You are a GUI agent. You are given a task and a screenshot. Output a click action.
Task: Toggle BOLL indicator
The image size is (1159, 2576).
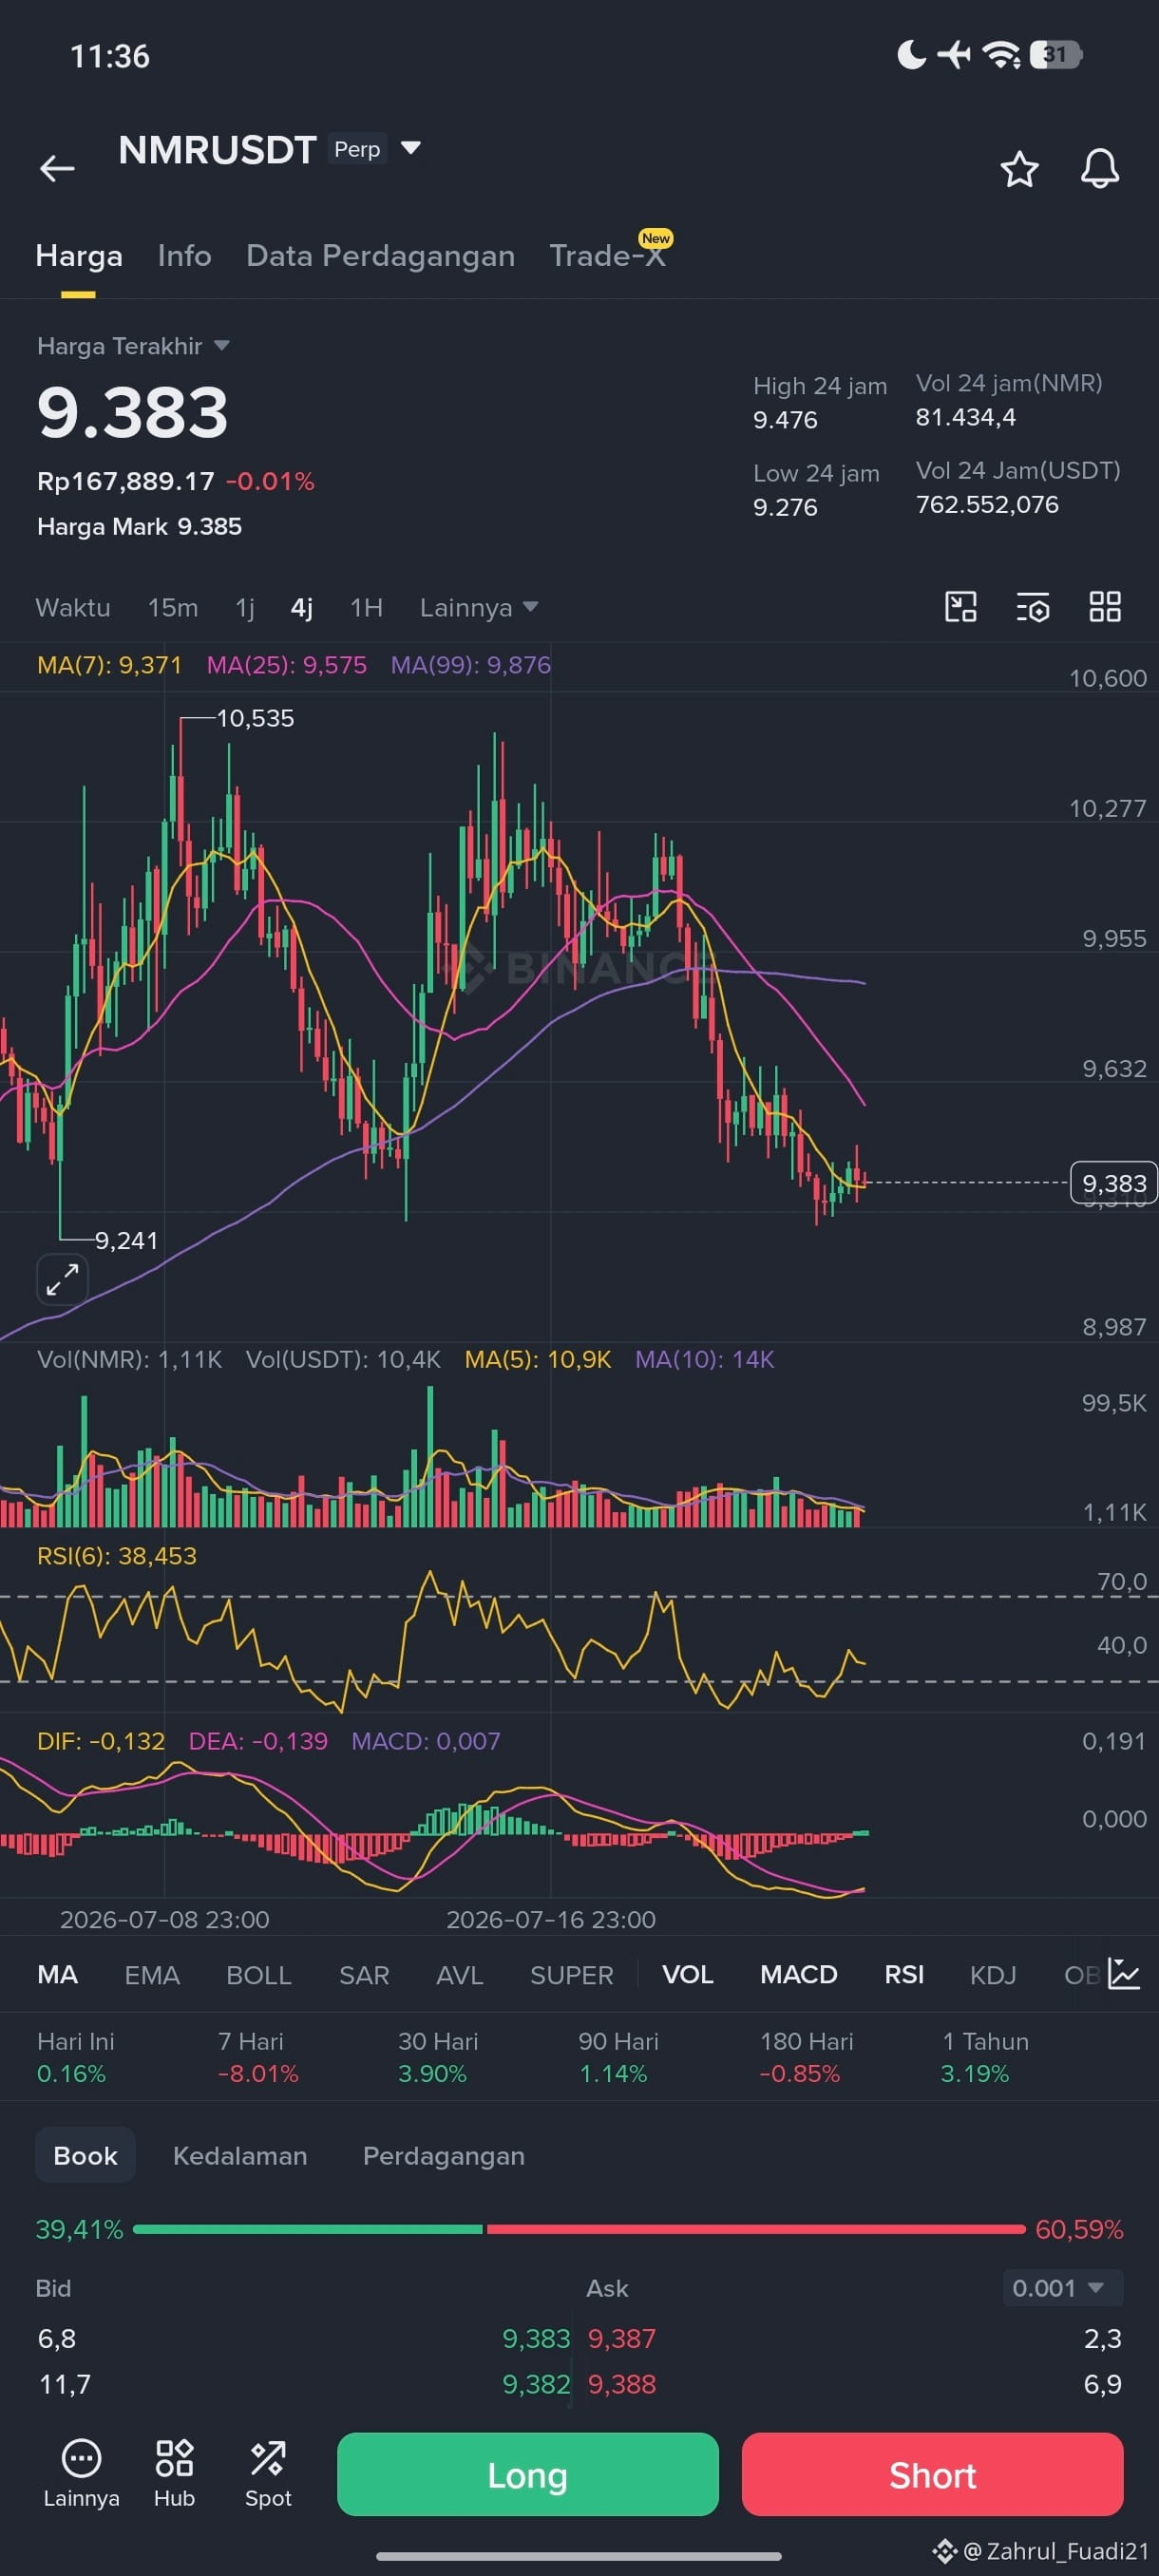[259, 1975]
